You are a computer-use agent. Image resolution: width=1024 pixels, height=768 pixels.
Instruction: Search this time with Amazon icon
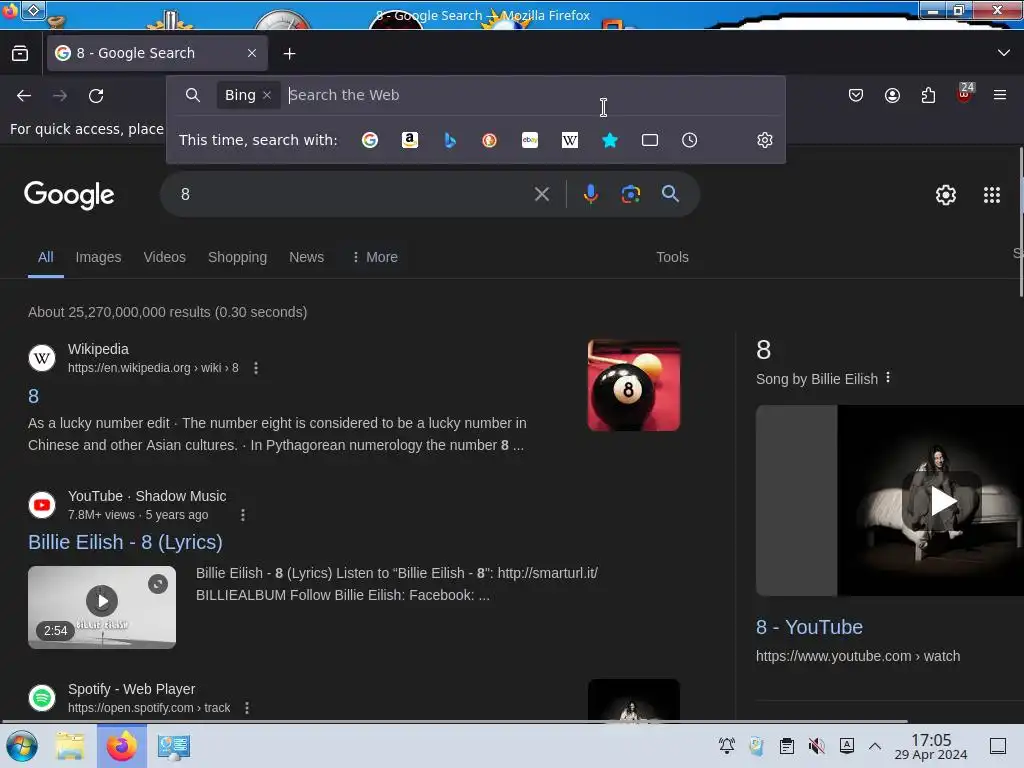click(409, 140)
